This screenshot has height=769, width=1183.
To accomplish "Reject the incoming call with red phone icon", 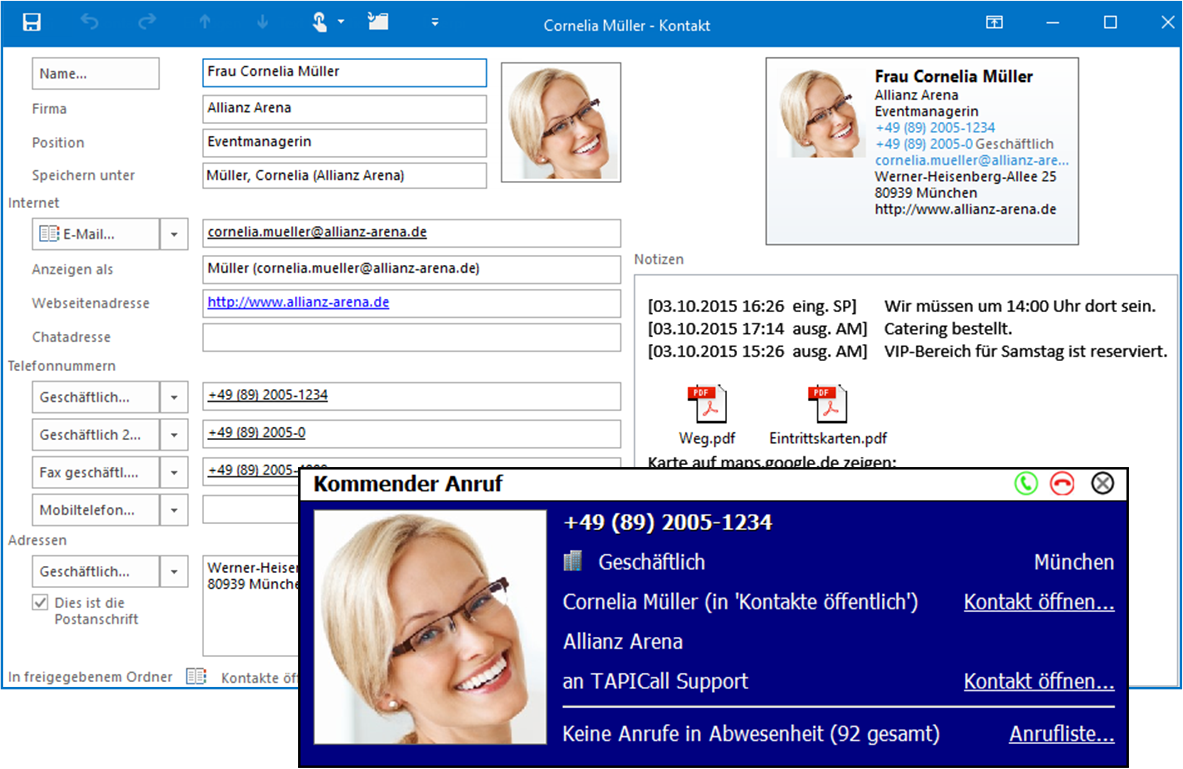I will tap(1062, 483).
